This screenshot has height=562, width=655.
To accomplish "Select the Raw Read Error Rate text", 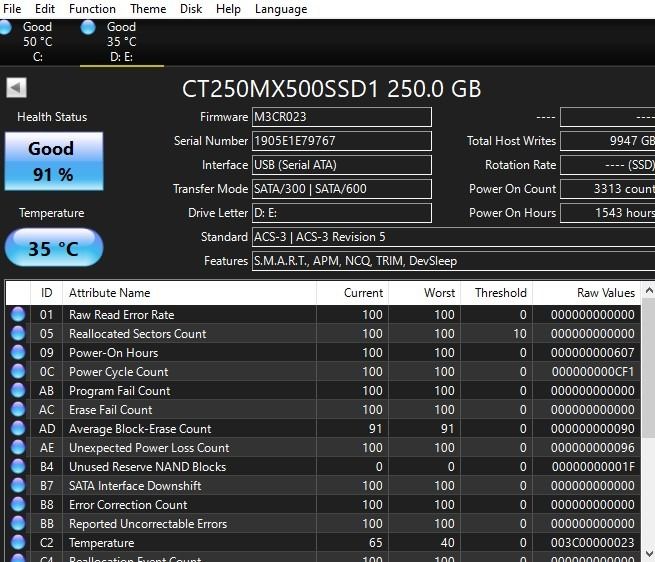I will pyautogui.click(x=122, y=315).
